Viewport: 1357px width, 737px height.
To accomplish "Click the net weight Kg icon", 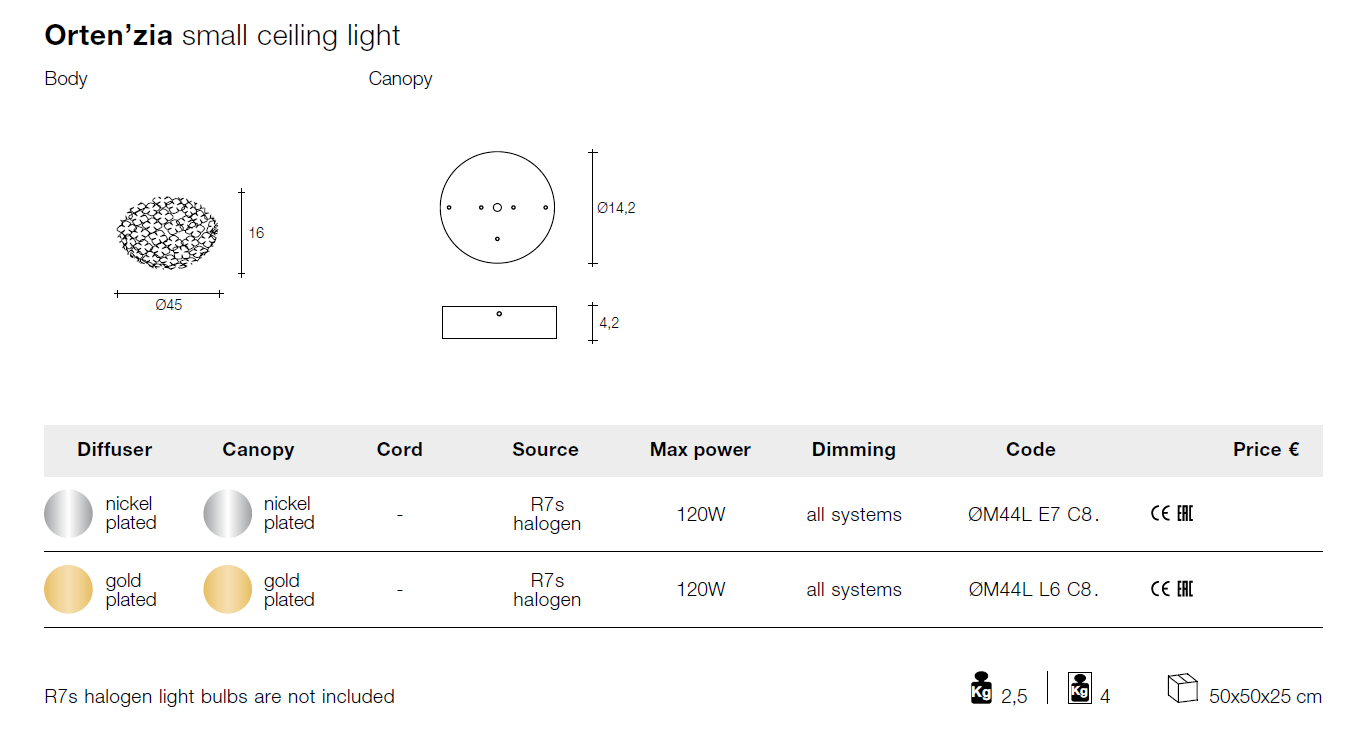I will [981, 688].
